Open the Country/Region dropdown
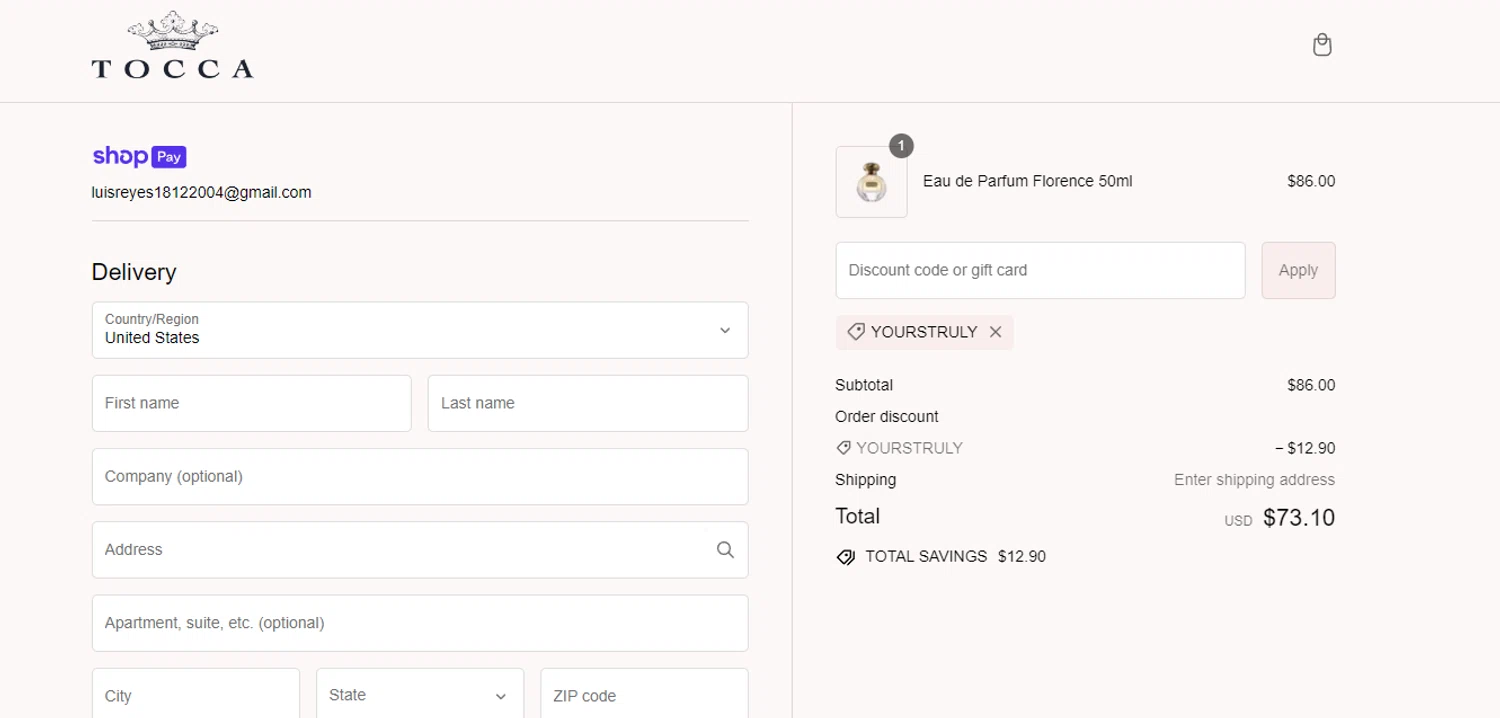 (x=420, y=330)
